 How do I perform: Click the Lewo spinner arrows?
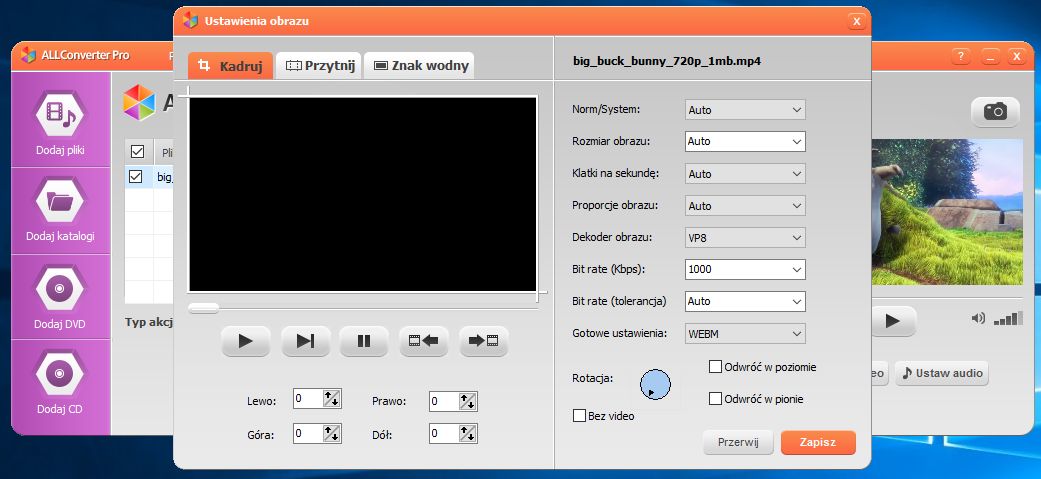[x=332, y=399]
